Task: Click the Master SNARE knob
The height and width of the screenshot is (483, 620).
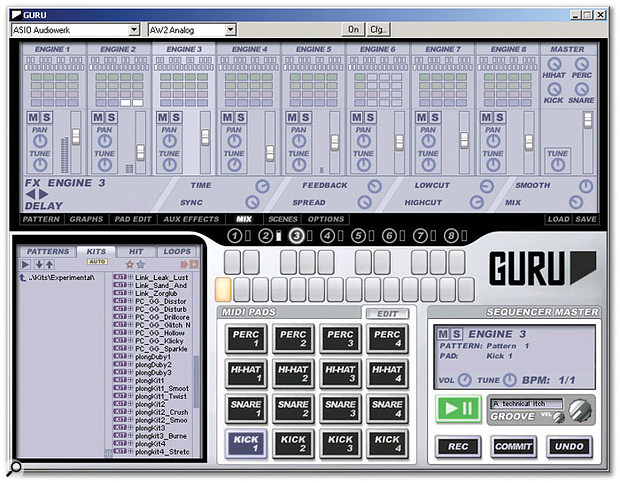Action: [582, 89]
